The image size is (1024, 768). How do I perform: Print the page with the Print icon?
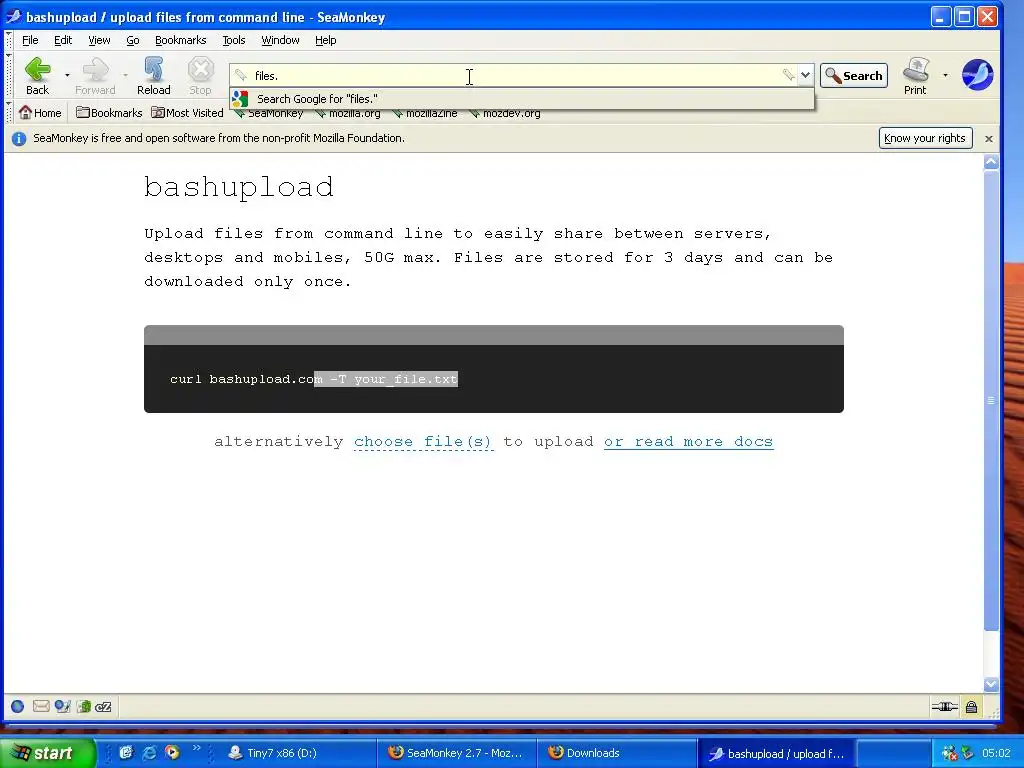pyautogui.click(x=915, y=76)
